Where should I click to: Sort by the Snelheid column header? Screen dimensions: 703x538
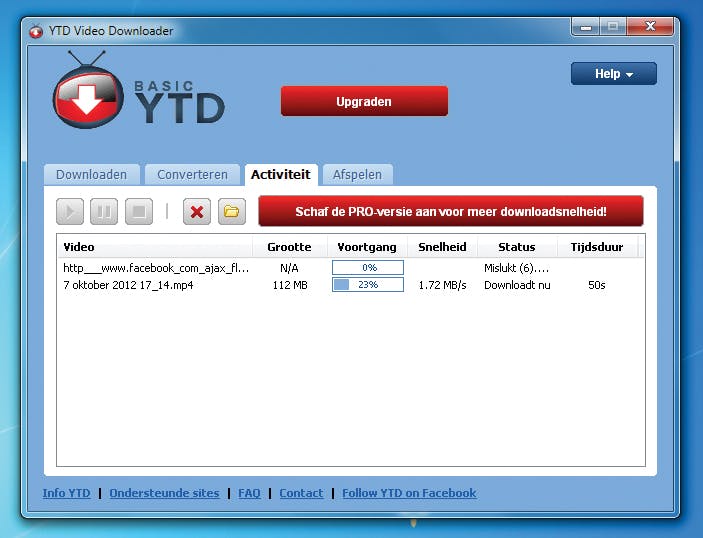coord(442,247)
